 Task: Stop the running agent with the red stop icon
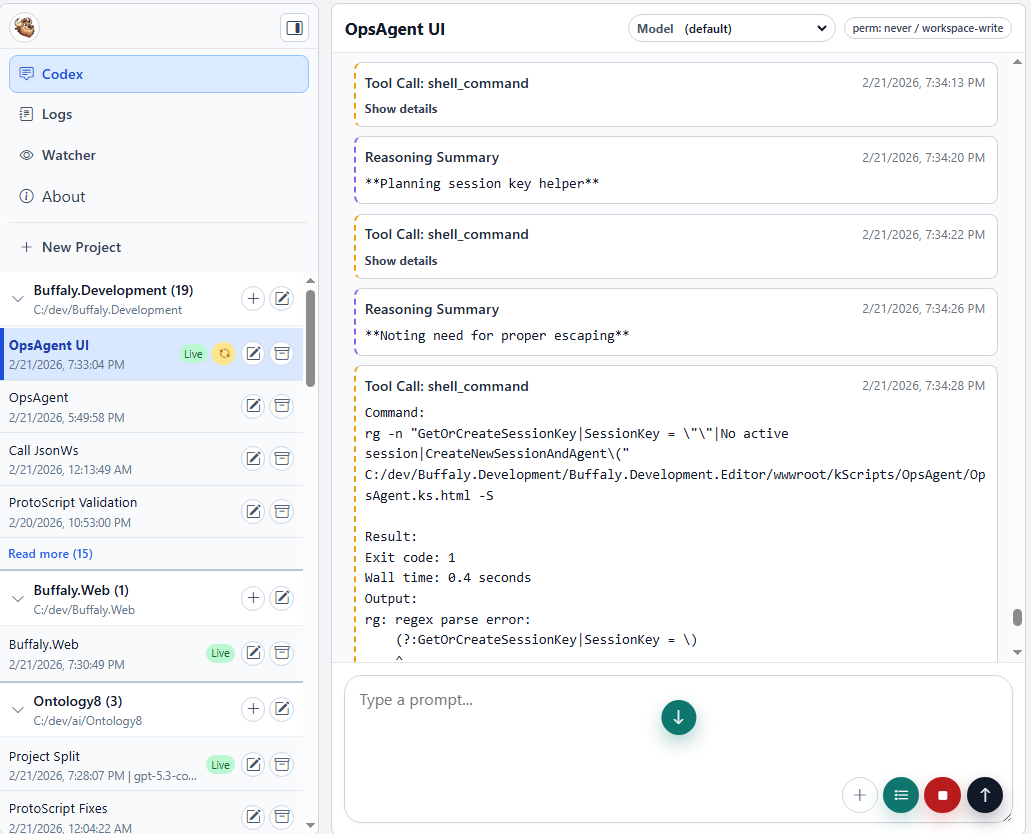pos(942,794)
